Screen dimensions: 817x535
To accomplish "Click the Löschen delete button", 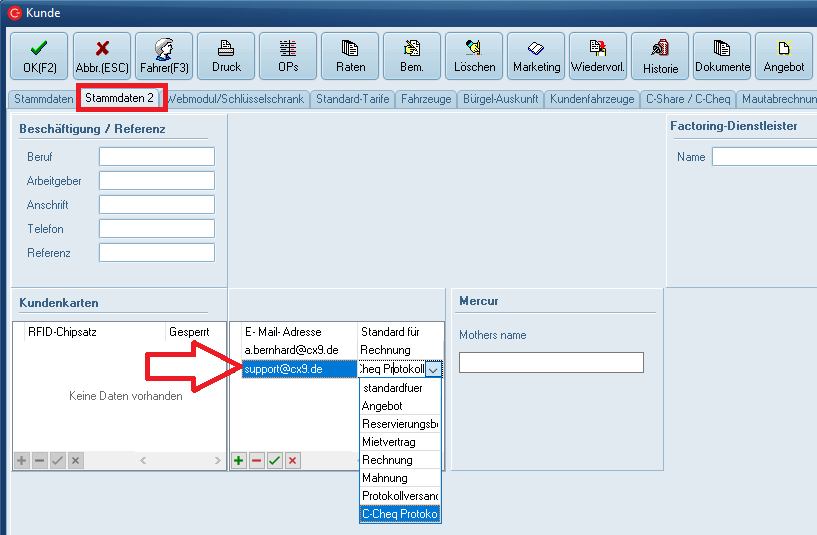I will pyautogui.click(x=474, y=56).
